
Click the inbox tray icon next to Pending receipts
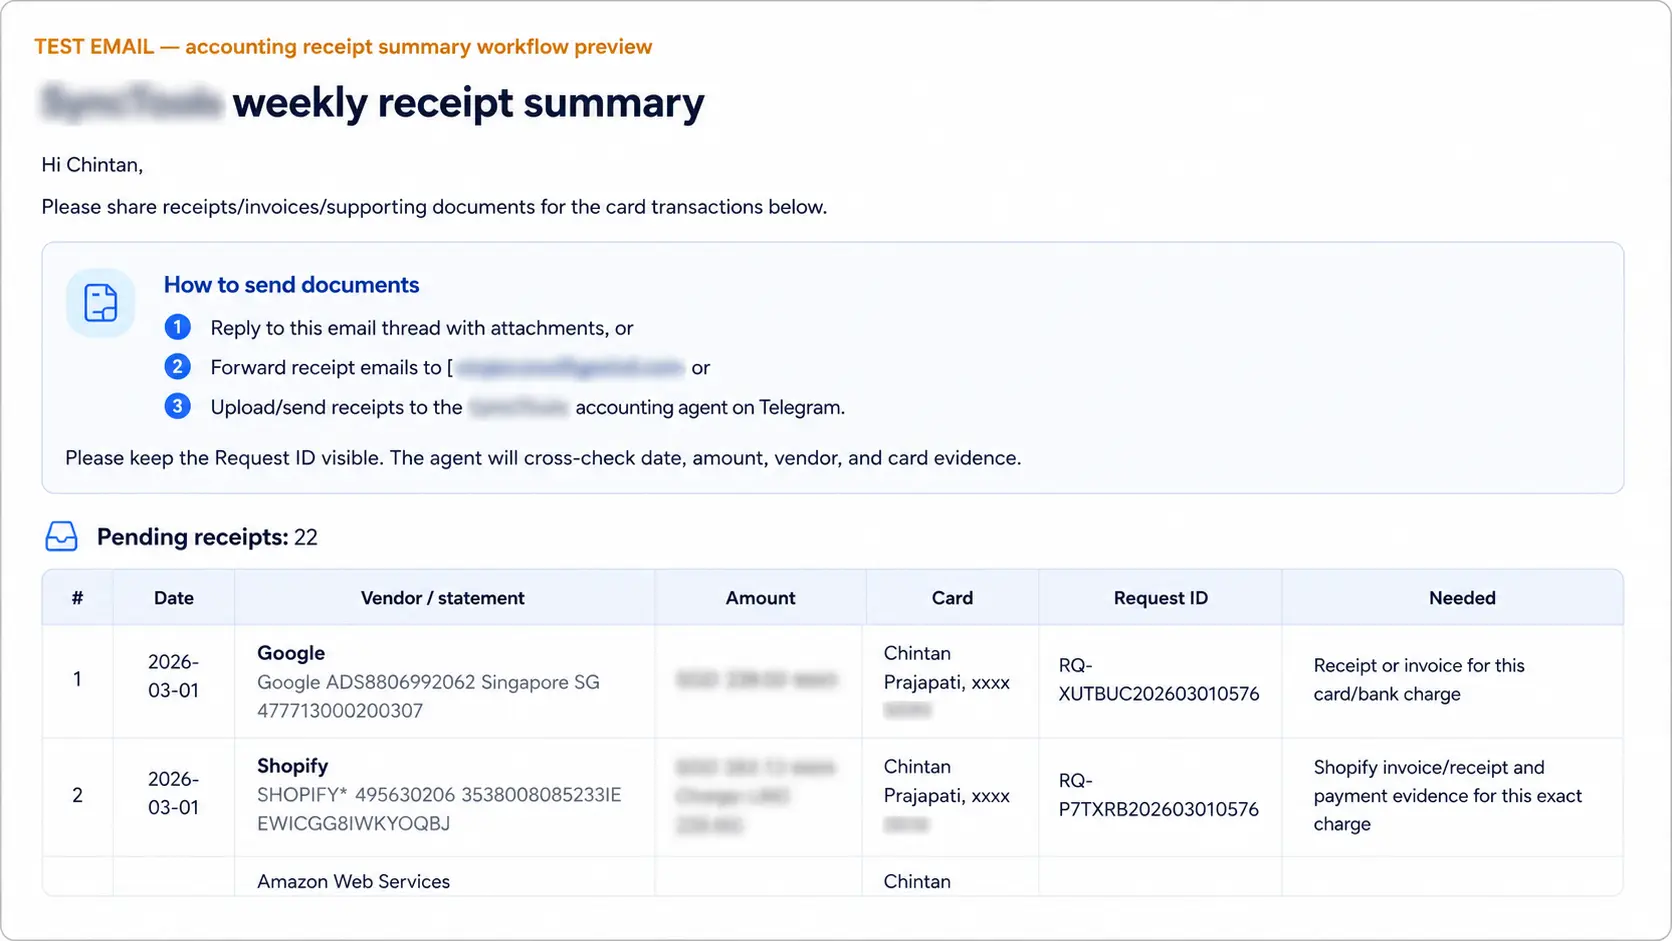[x=62, y=537]
